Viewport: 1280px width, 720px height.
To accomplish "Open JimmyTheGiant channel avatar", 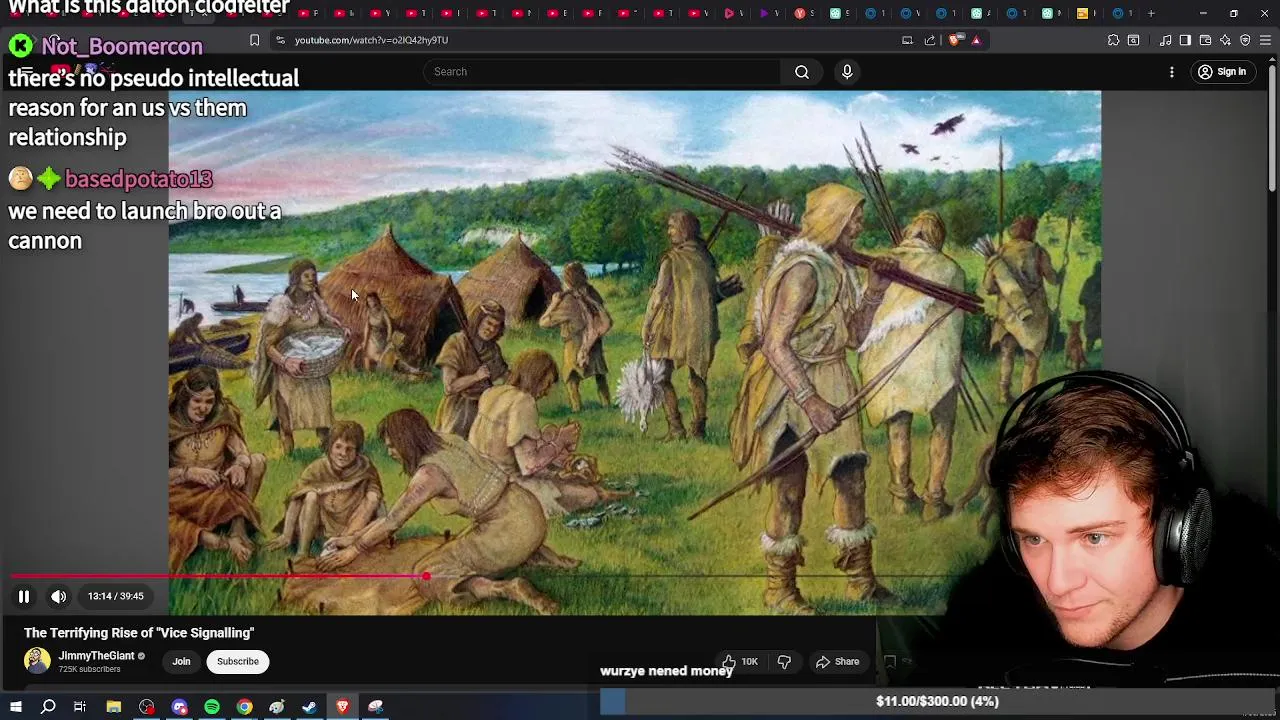I will click(37, 661).
